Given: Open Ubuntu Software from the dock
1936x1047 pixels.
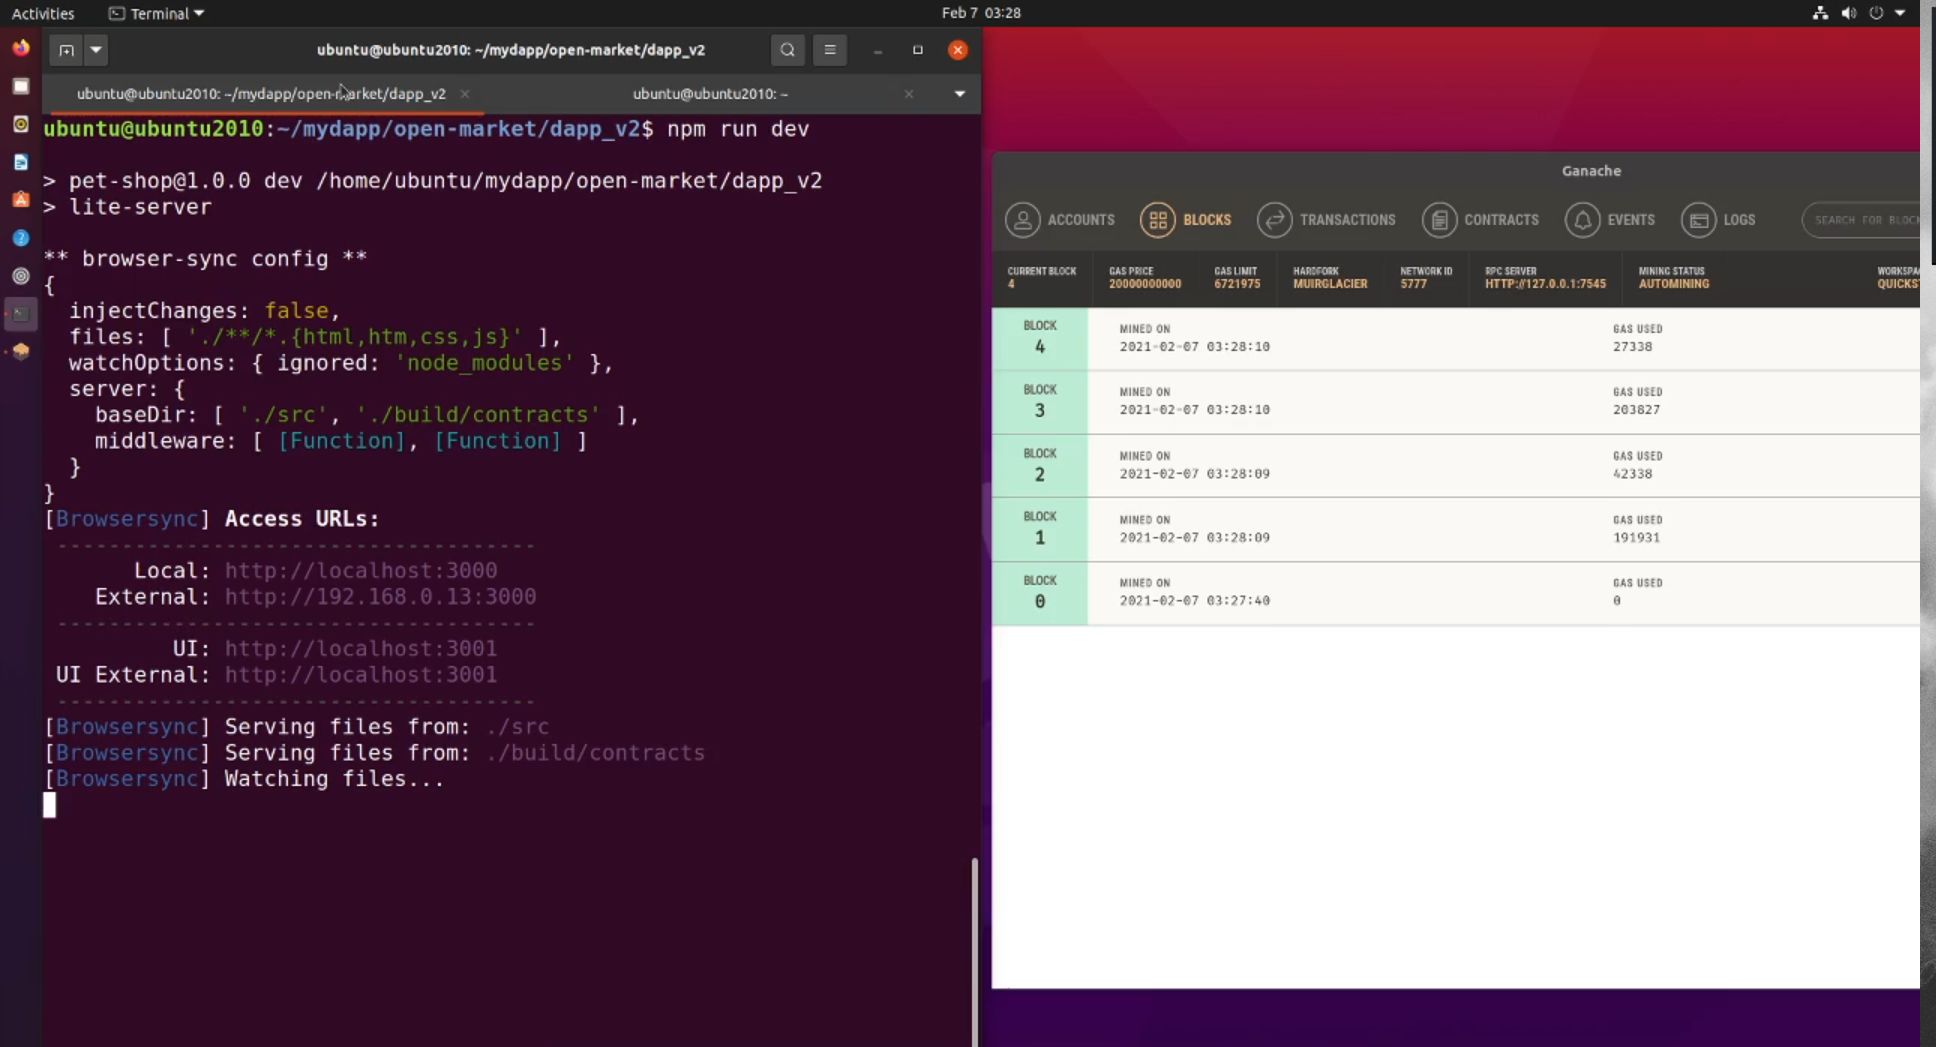Looking at the screenshot, I should [21, 200].
